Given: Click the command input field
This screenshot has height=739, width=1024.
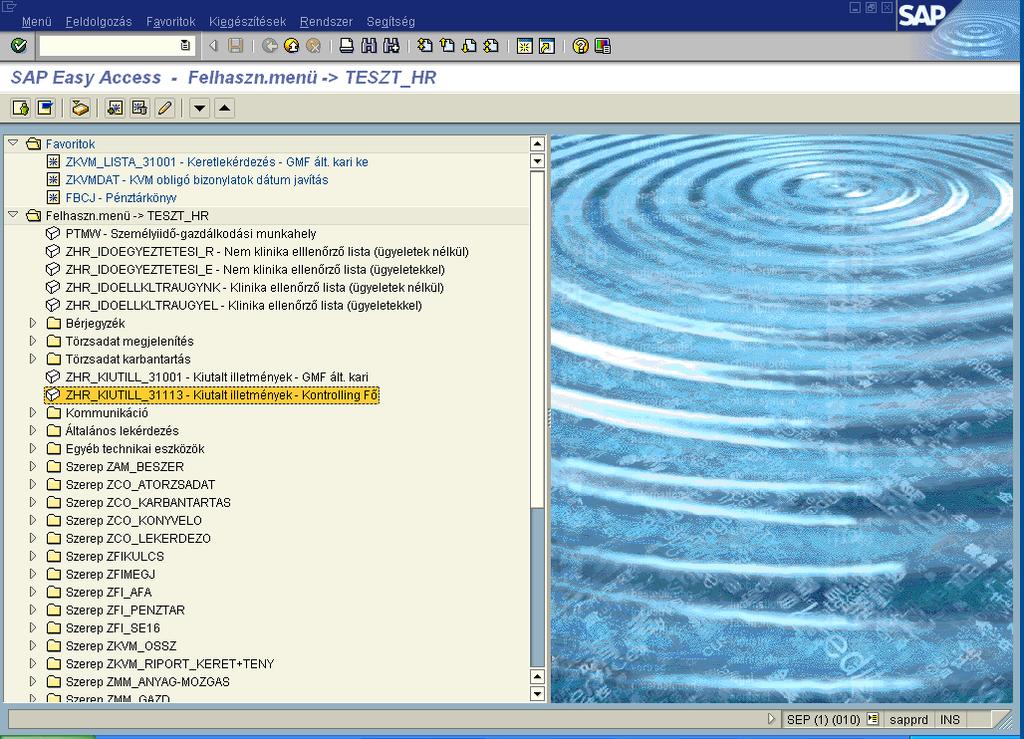Looking at the screenshot, I should coord(109,45).
